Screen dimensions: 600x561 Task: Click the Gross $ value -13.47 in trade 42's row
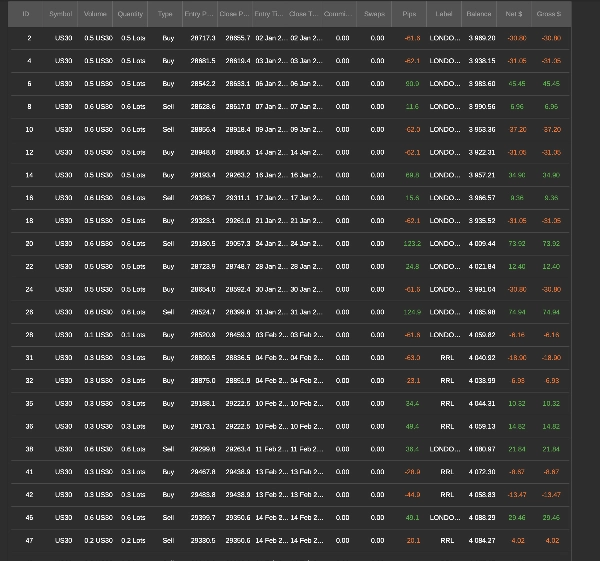point(551,495)
